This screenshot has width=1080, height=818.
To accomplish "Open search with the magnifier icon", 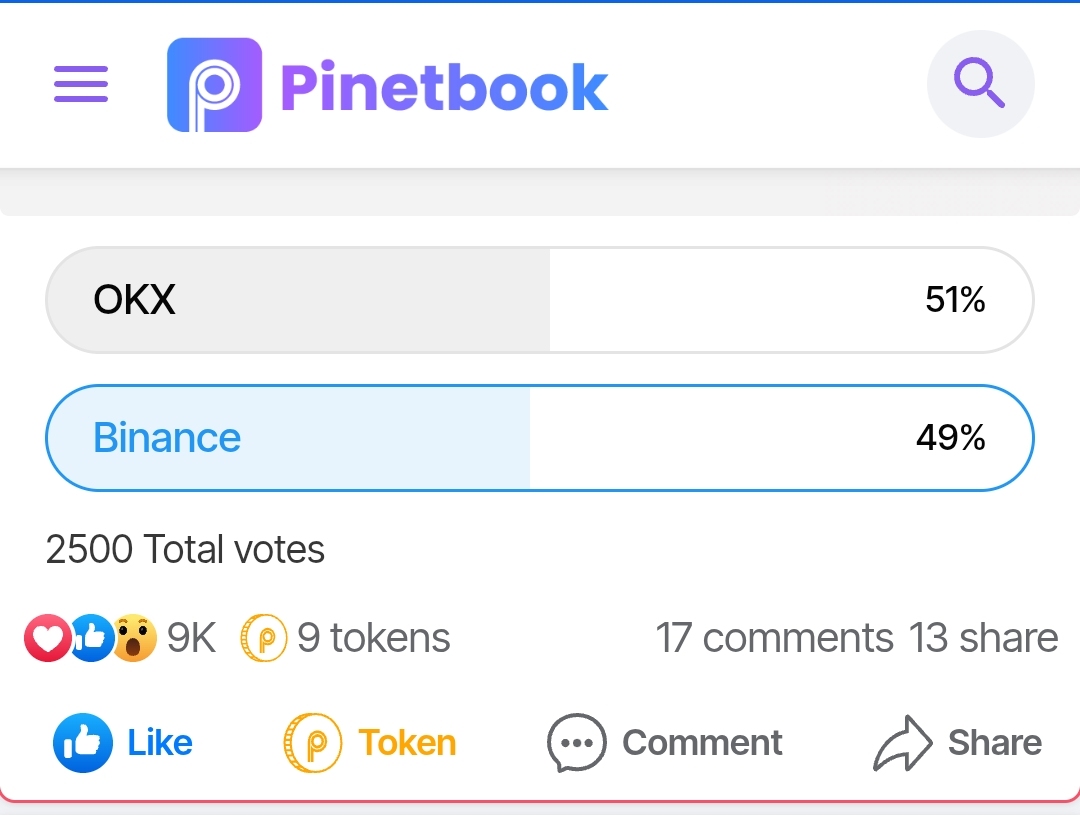I will tap(980, 84).
